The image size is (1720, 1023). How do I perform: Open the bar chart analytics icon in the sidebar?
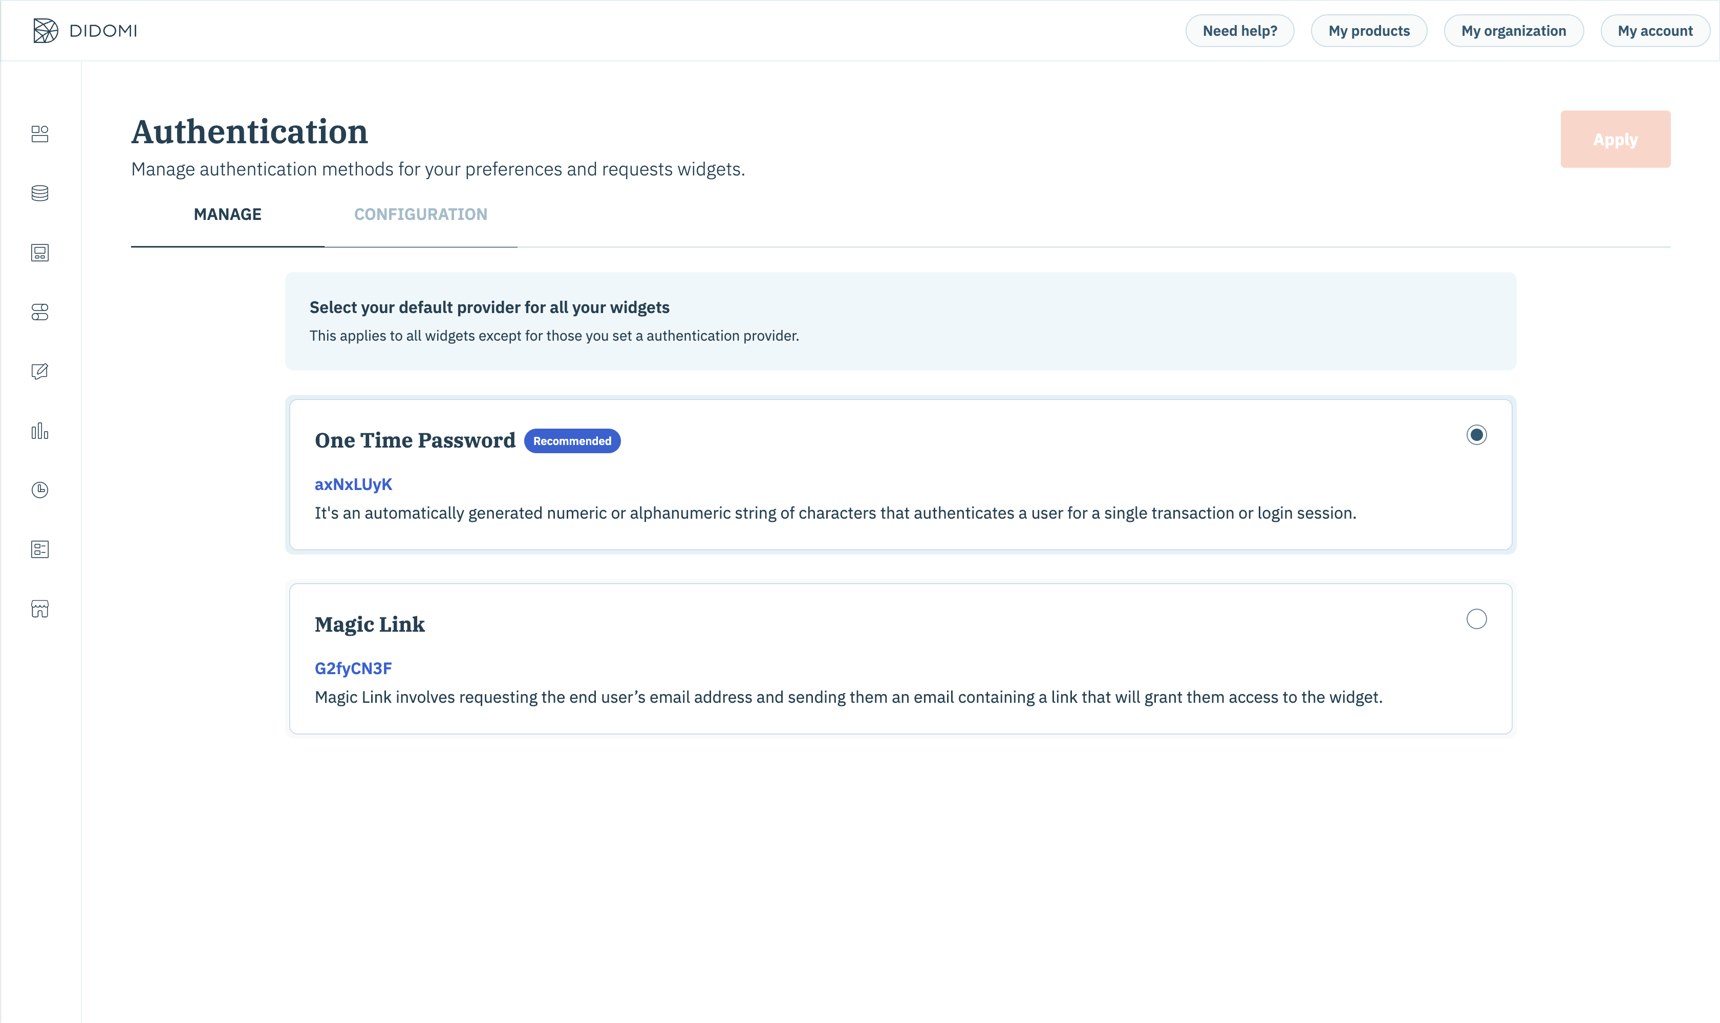click(40, 431)
